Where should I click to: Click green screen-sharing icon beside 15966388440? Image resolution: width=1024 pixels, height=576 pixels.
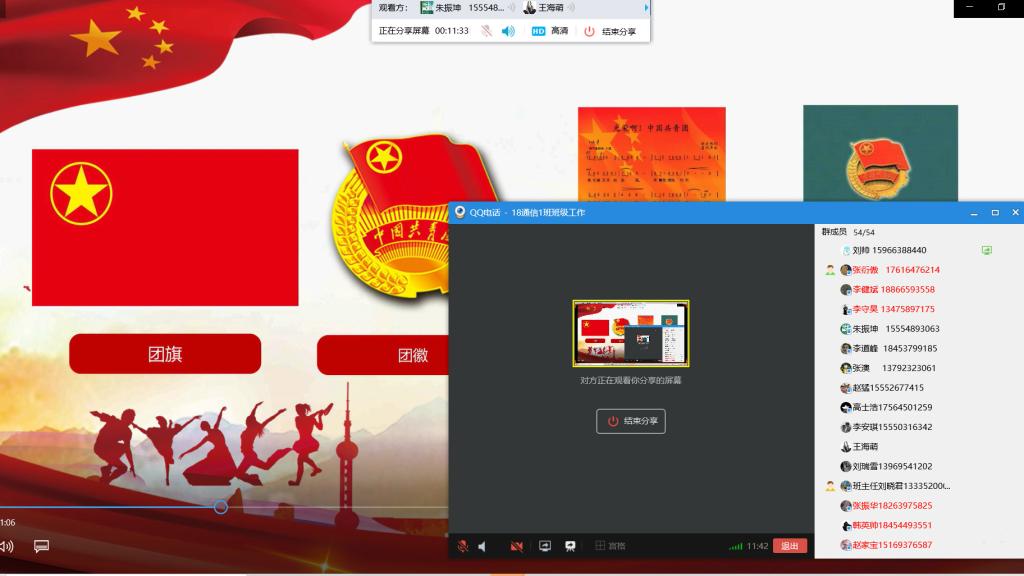[987, 250]
